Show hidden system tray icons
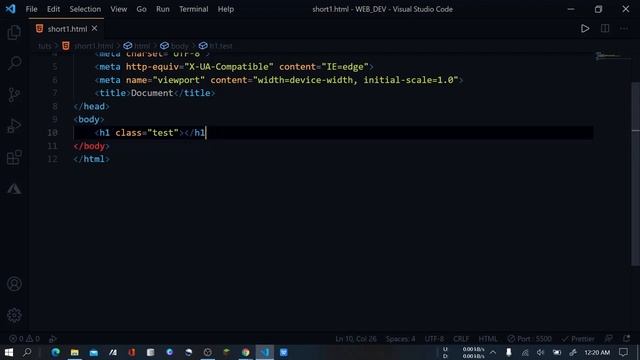640x360 pixels. (x=493, y=352)
